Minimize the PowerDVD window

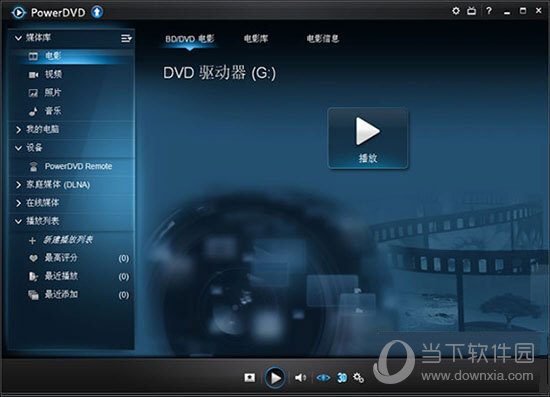point(507,13)
